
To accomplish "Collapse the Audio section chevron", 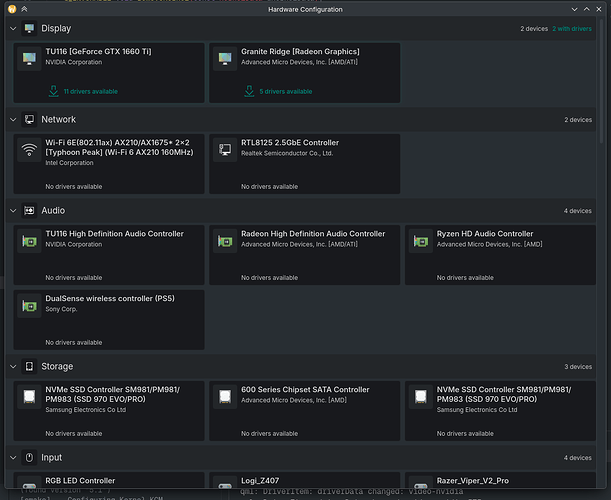I will click(11, 211).
